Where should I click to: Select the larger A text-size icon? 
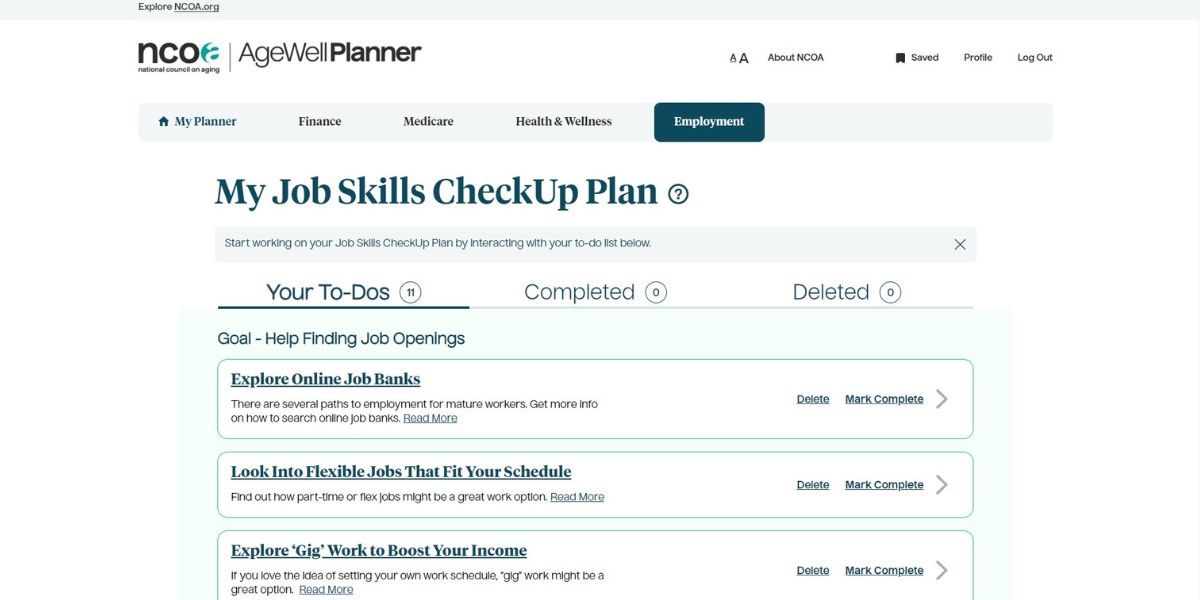[742, 57]
